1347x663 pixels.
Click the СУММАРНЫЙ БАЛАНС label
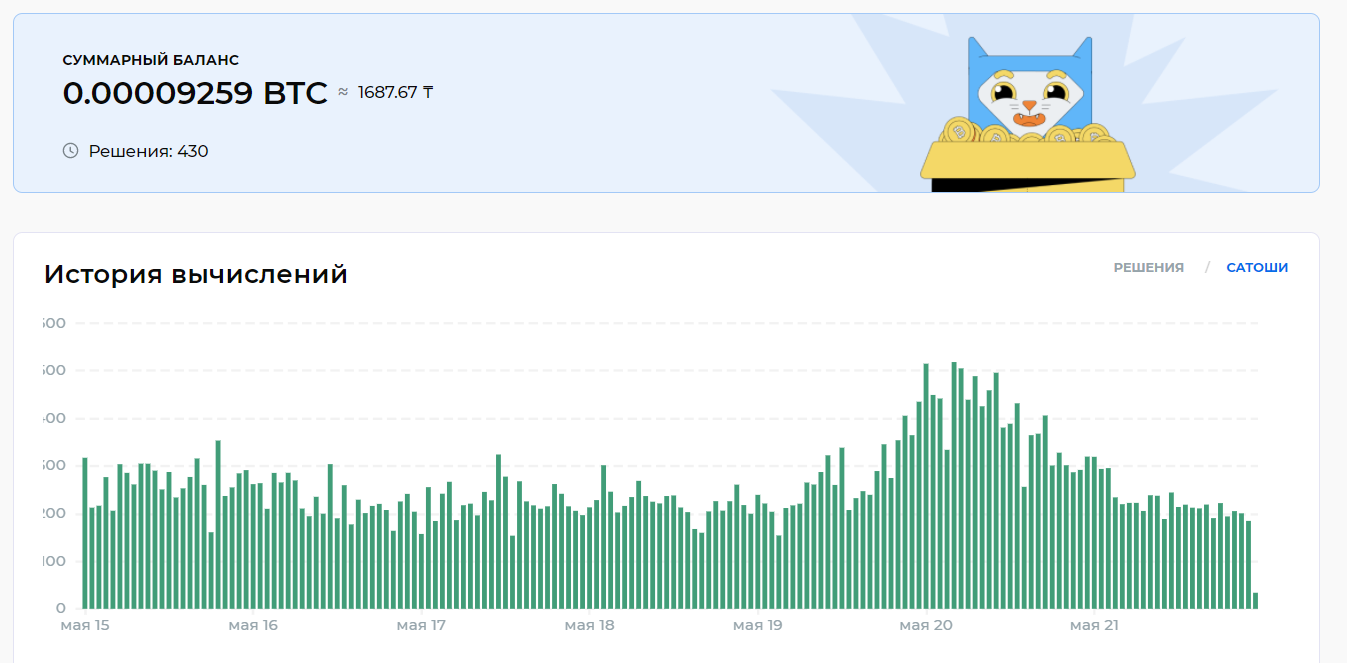coord(151,60)
